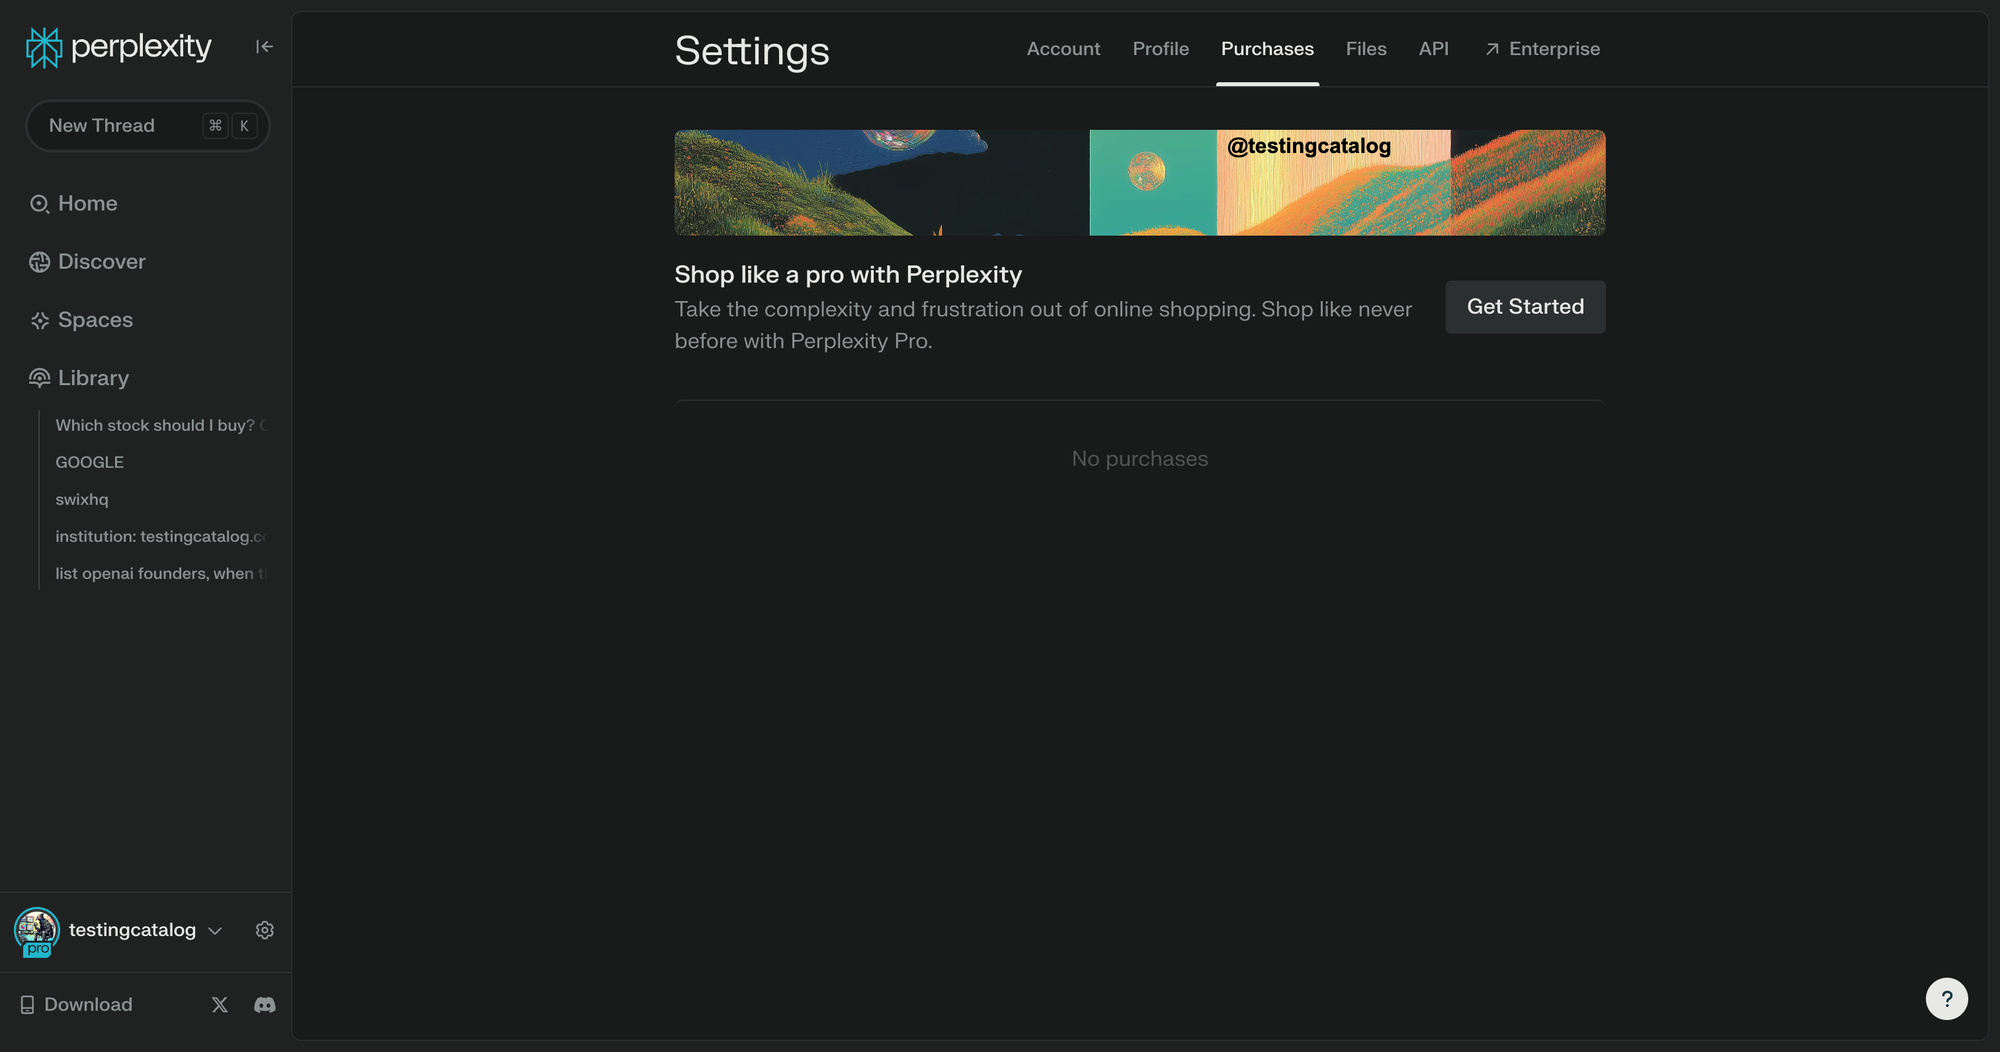Open the Home page
The height and width of the screenshot is (1052, 2000).
click(x=74, y=204)
